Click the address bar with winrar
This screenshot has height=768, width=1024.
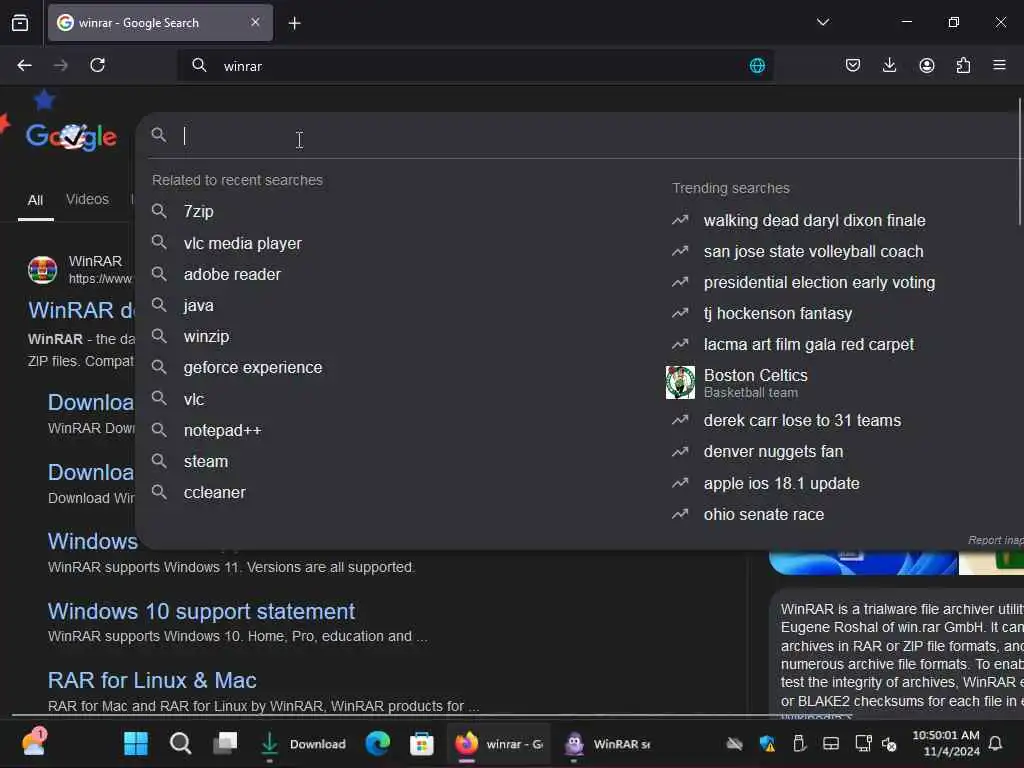(475, 65)
